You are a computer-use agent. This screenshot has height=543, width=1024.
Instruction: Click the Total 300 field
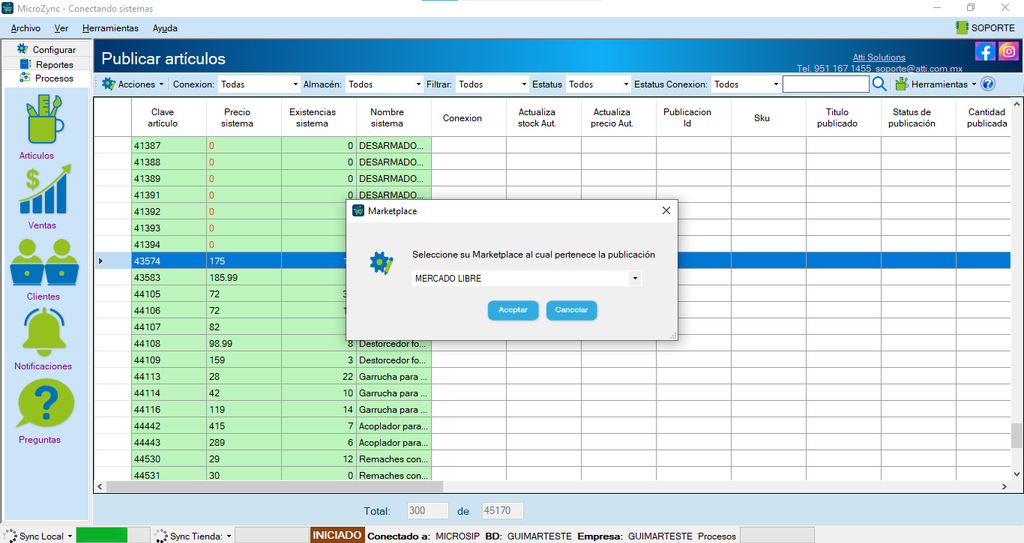point(428,510)
